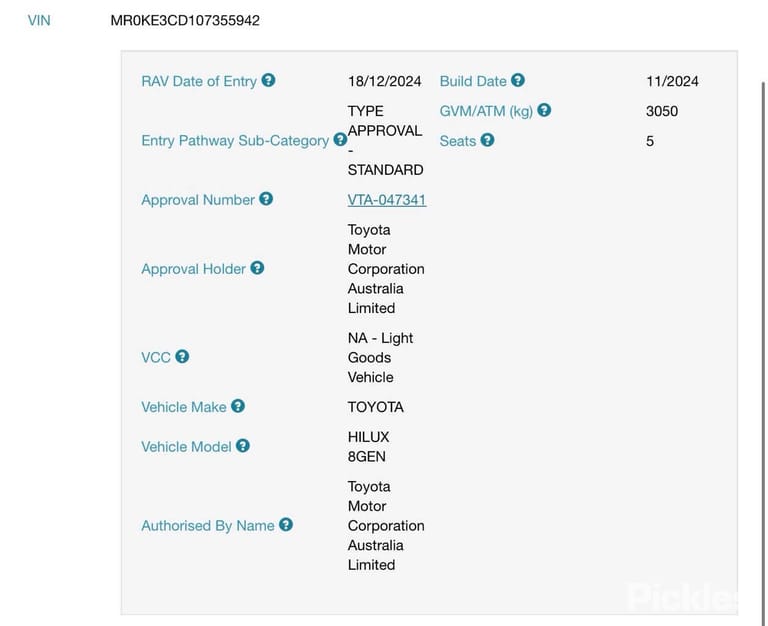Viewport: 768px width, 626px height.
Task: Click the HILUX 8GEN model value
Action: point(369,447)
